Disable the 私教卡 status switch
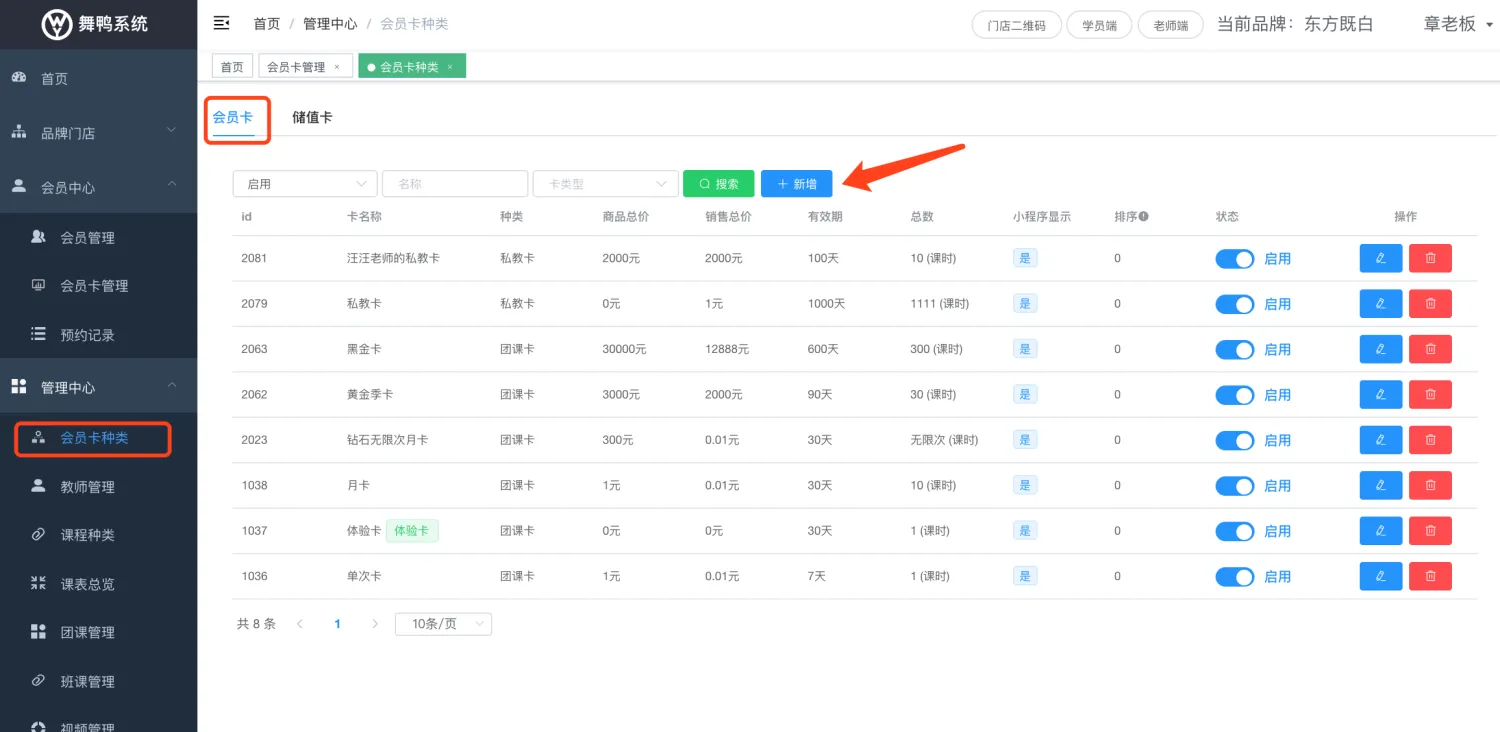Viewport: 1500px width, 732px height. (x=1234, y=304)
